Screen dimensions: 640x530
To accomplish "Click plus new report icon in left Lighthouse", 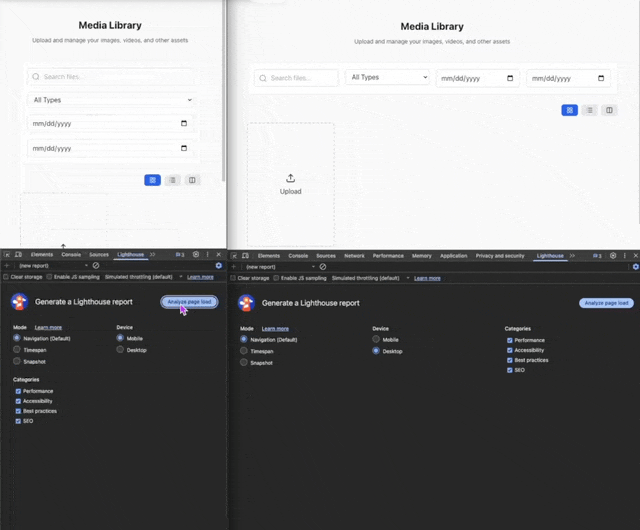I will click(x=7, y=265).
